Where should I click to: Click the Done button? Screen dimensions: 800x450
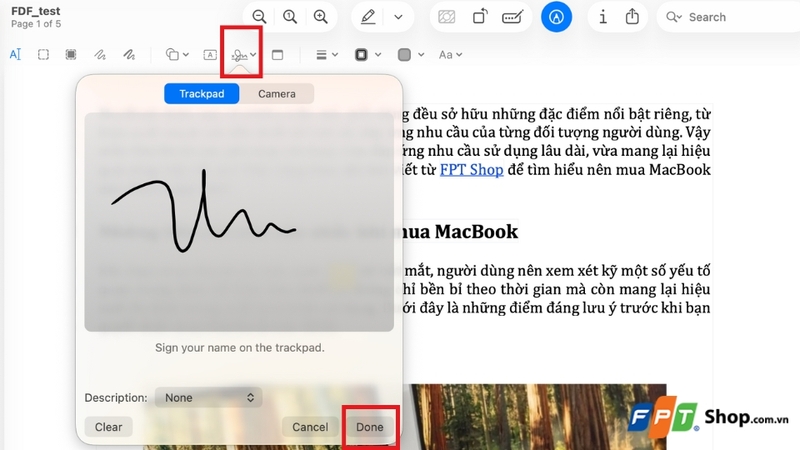point(369,427)
